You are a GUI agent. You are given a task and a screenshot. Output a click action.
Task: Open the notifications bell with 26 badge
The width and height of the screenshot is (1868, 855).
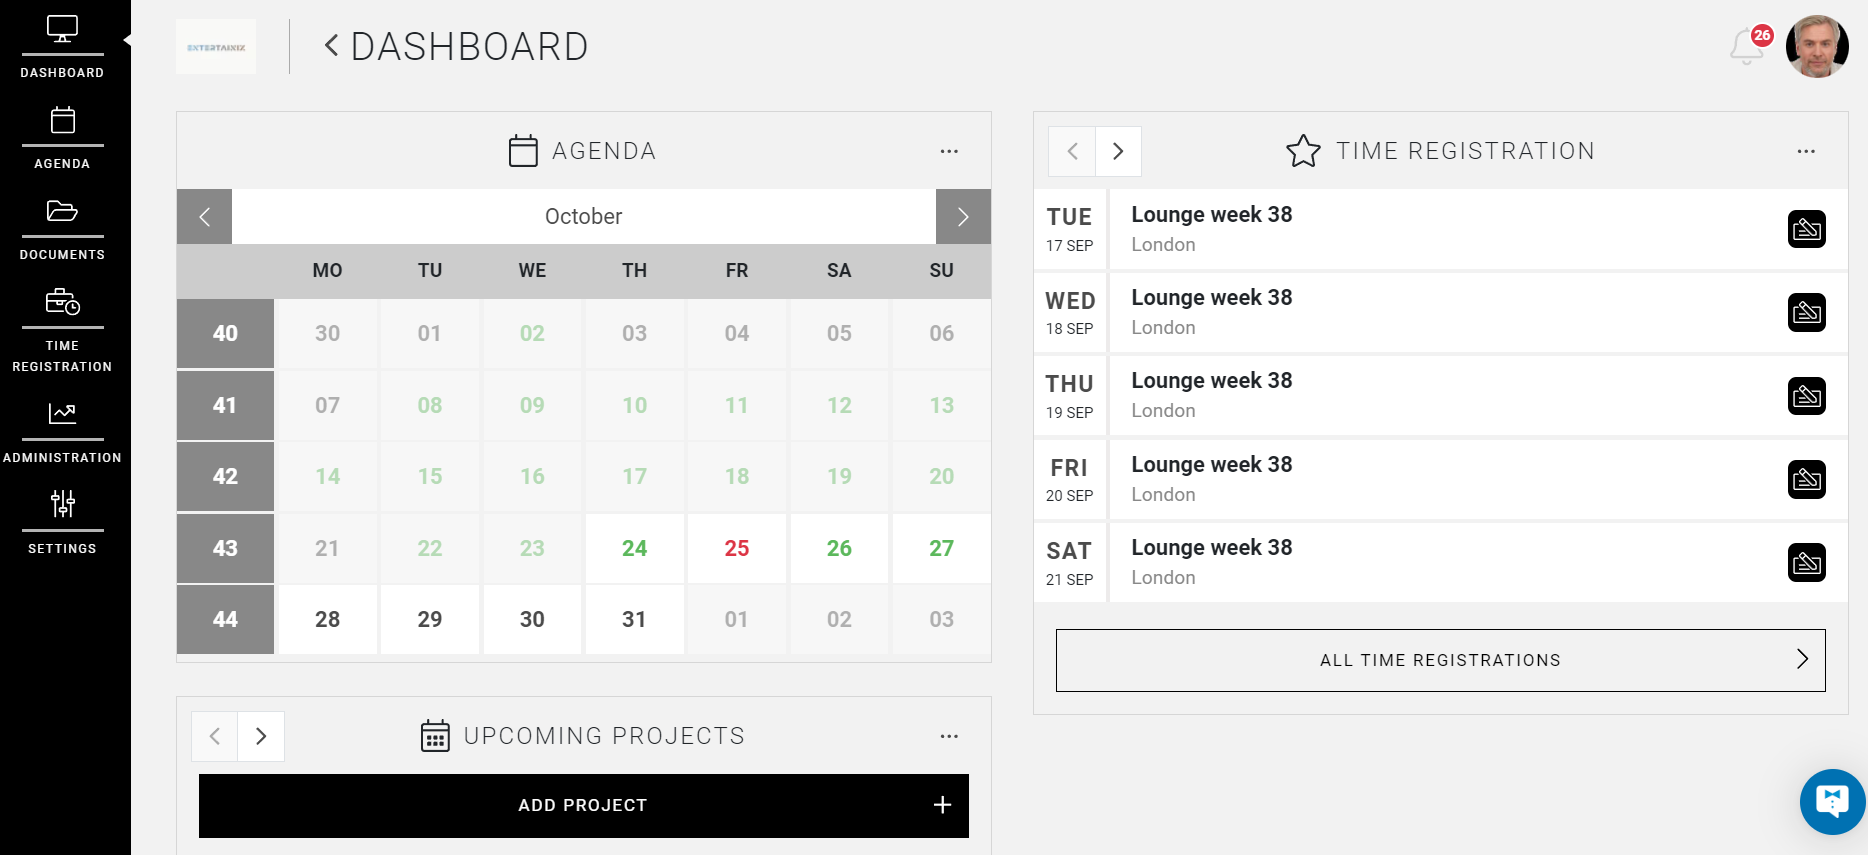click(1747, 46)
